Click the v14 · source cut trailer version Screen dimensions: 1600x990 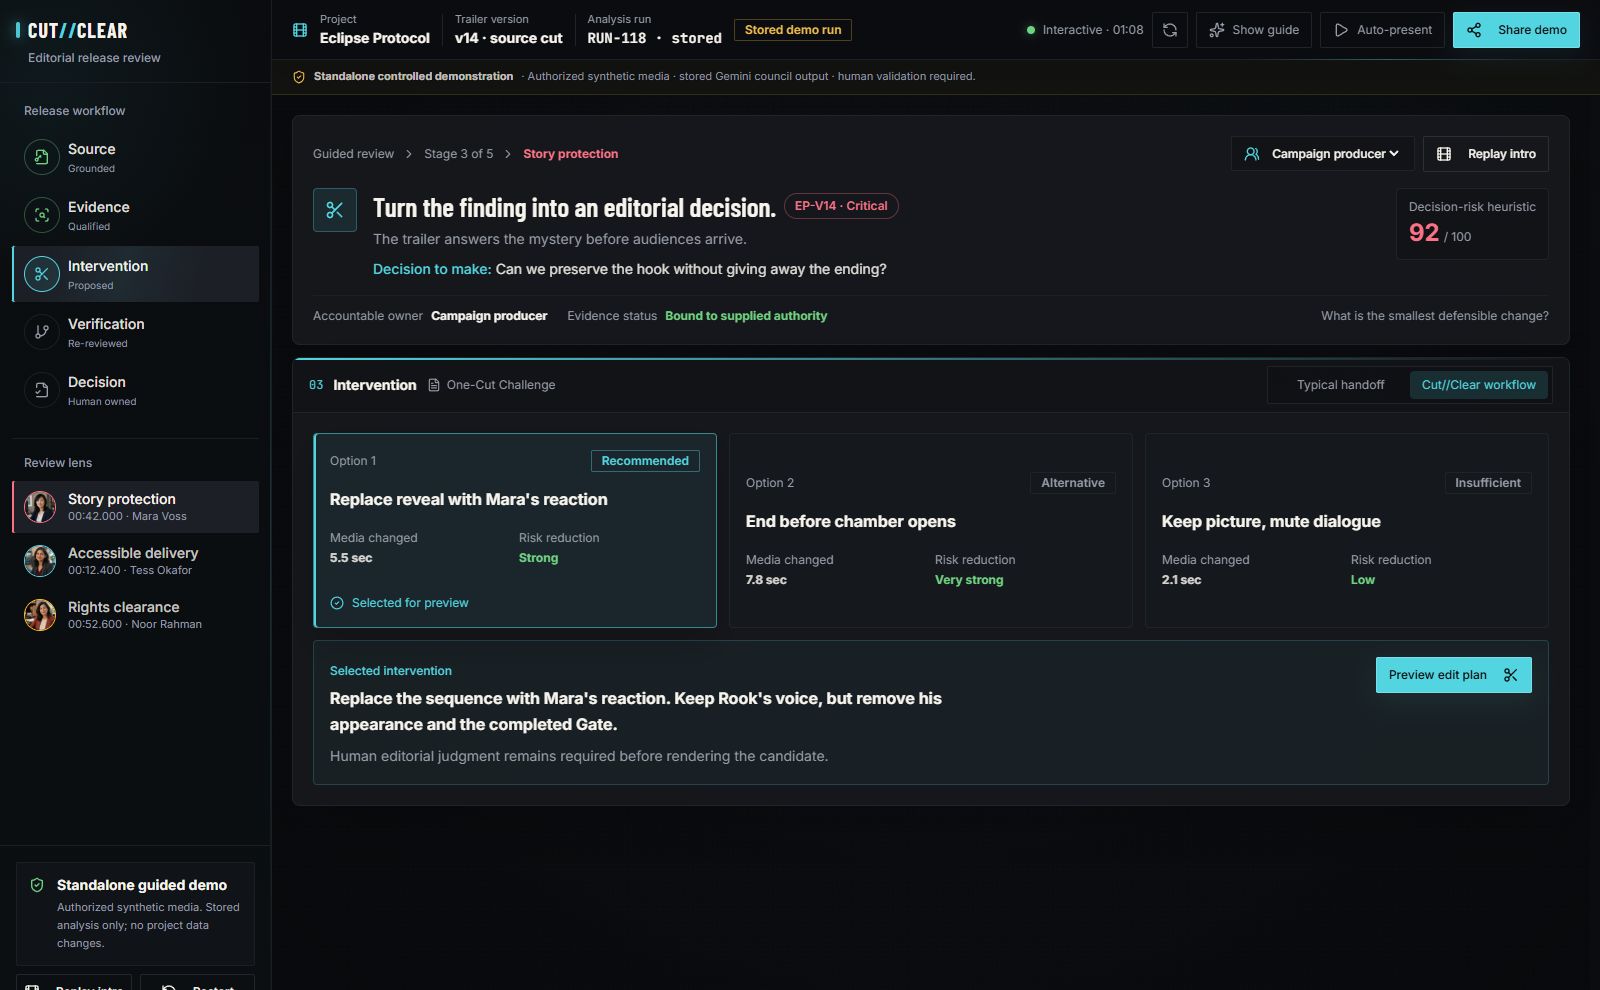click(508, 38)
